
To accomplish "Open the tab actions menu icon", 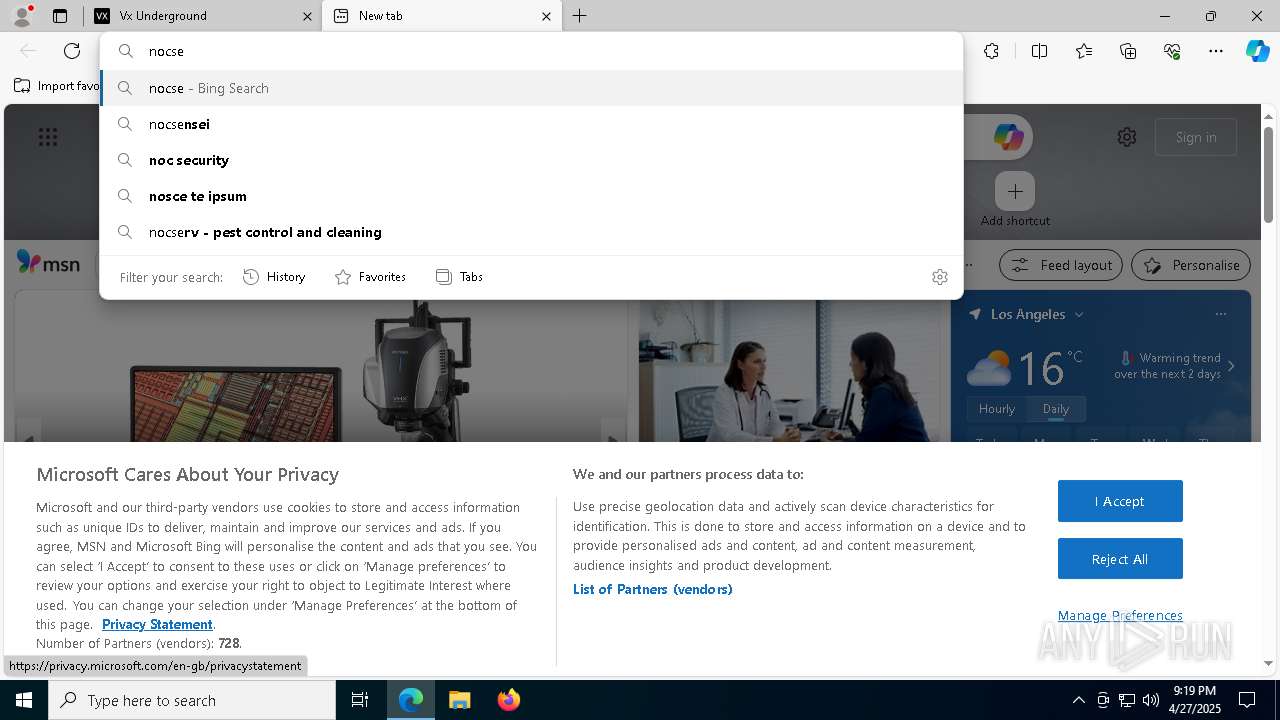I will click(x=60, y=16).
